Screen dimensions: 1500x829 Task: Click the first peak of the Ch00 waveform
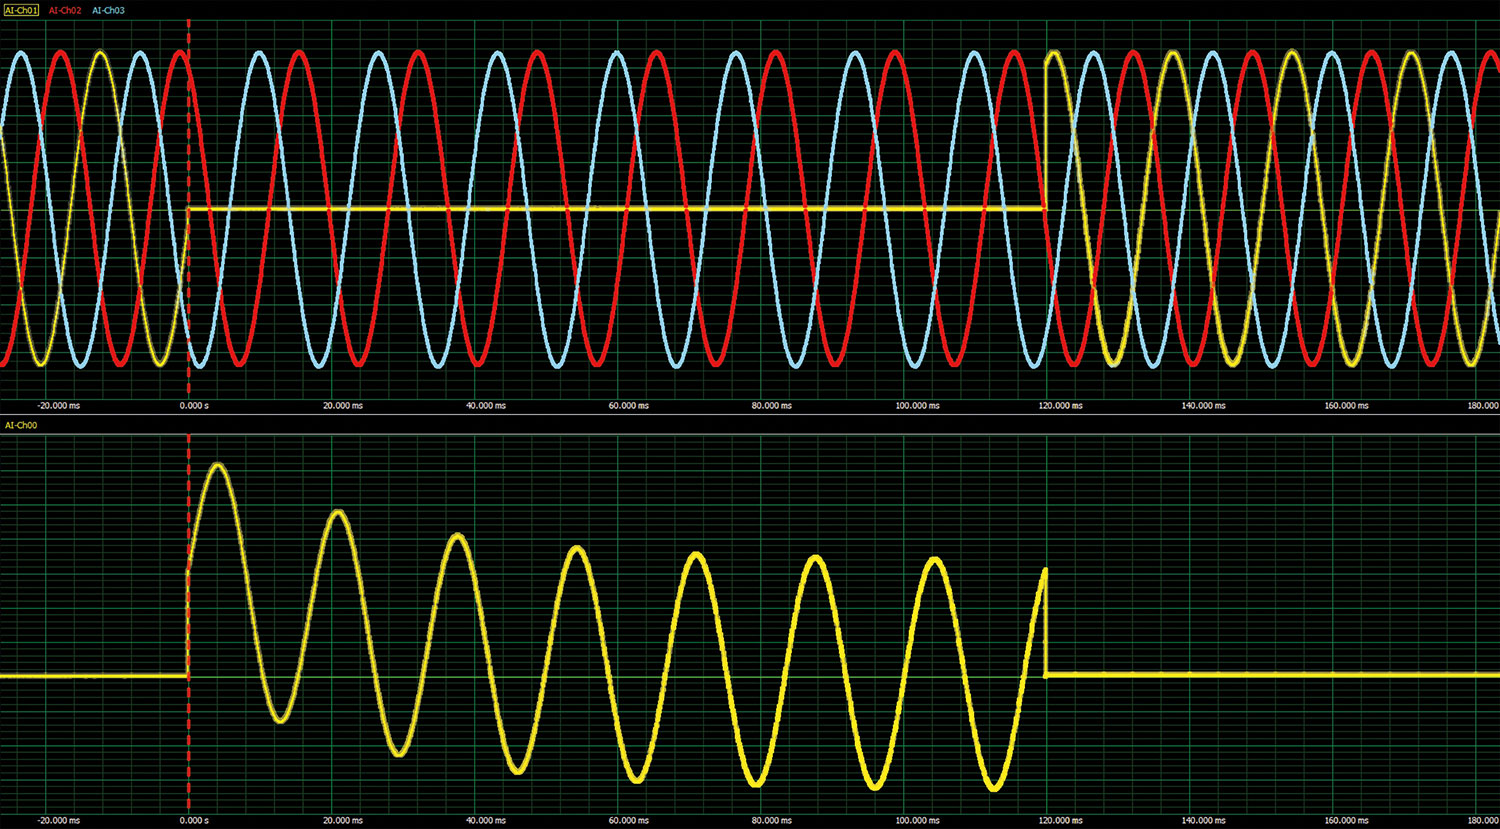(x=218, y=465)
